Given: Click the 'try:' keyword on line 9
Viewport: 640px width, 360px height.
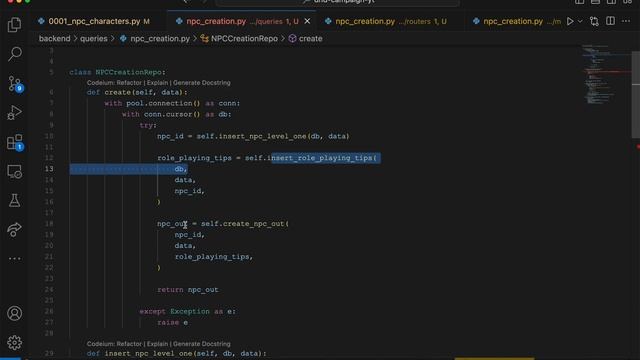Looking at the screenshot, I should (148, 125).
